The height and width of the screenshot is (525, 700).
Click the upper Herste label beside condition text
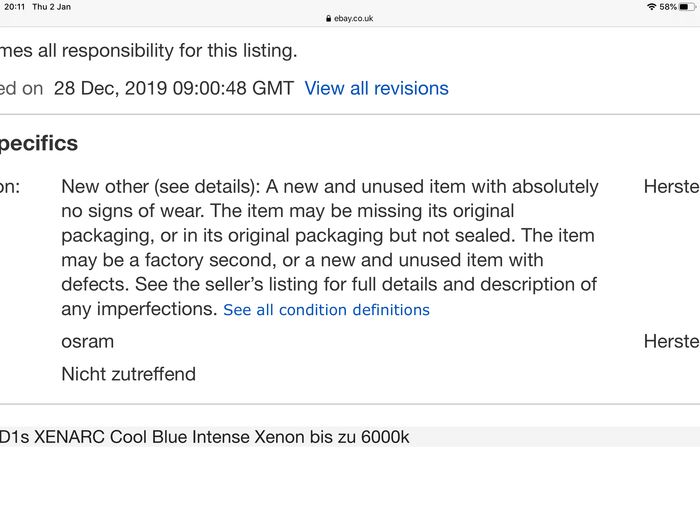(671, 187)
